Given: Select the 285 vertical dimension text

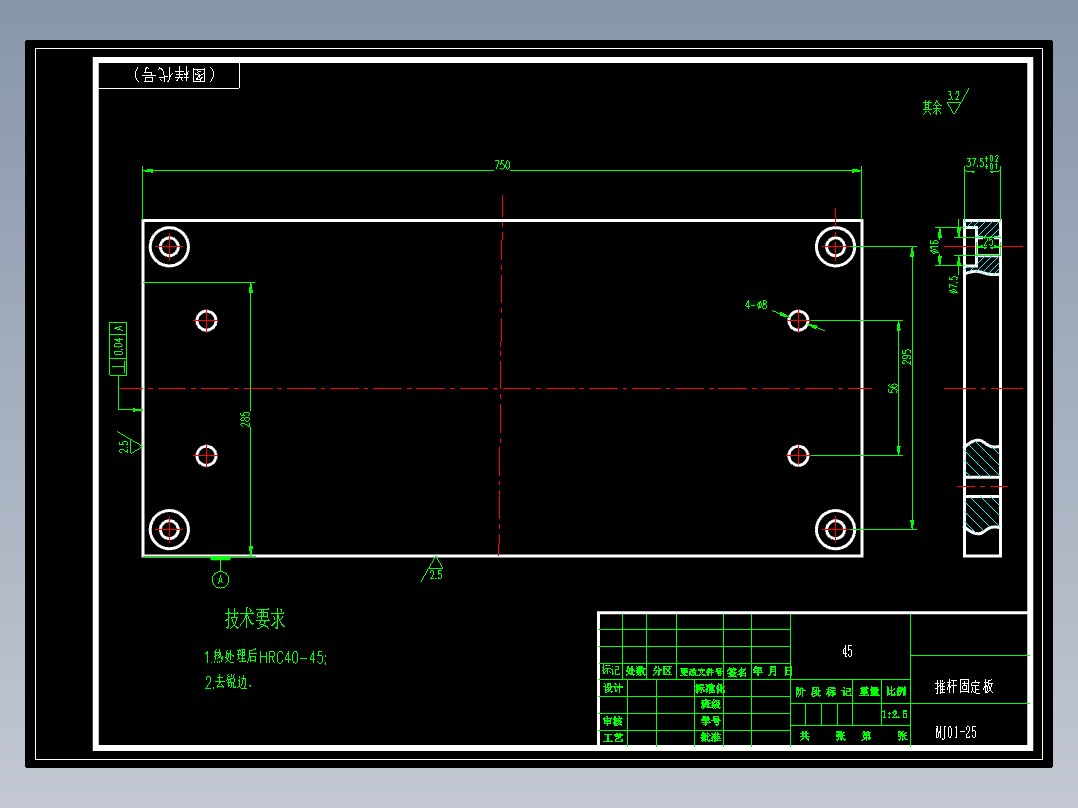Looking at the screenshot, I should click(245, 419).
